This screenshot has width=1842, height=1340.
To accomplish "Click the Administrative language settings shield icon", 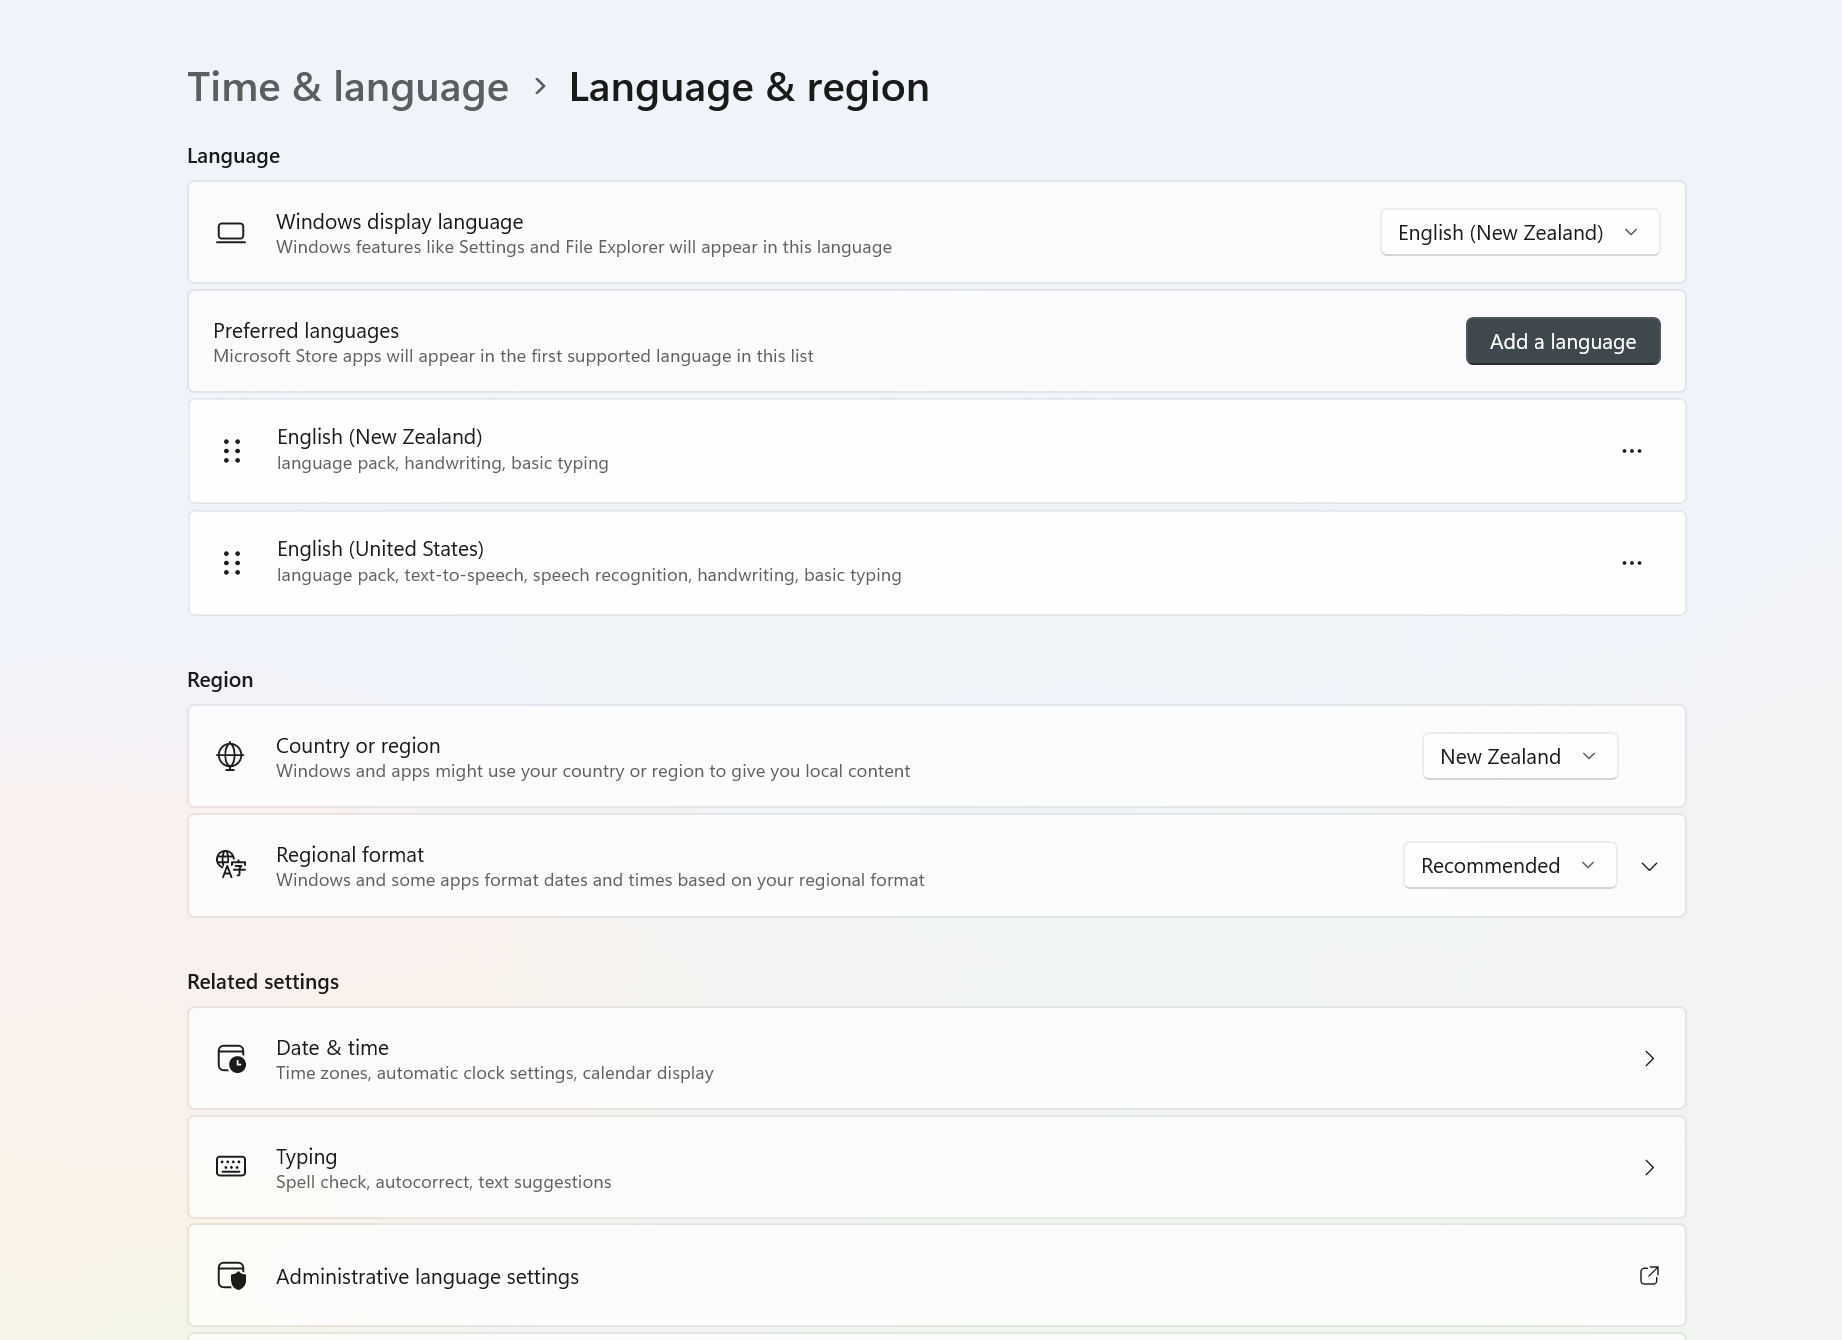I will point(231,1275).
